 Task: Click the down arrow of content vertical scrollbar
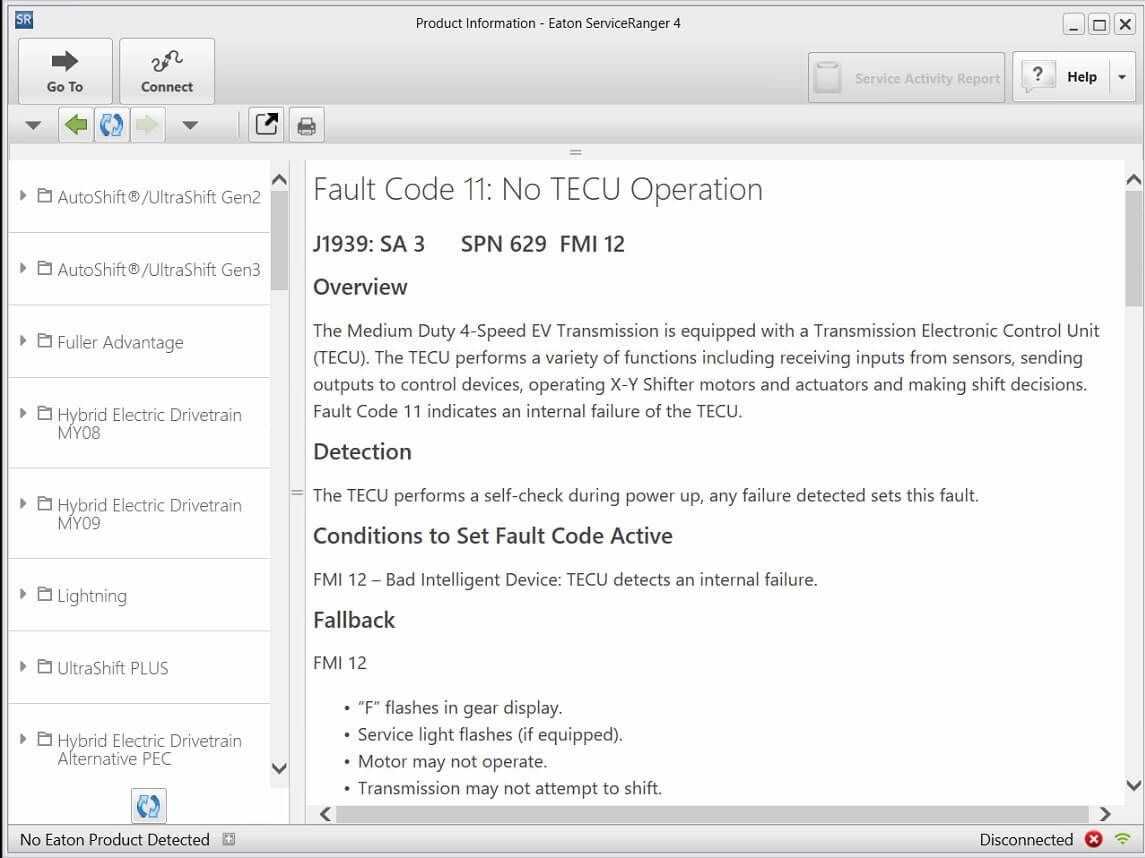[x=1133, y=785]
